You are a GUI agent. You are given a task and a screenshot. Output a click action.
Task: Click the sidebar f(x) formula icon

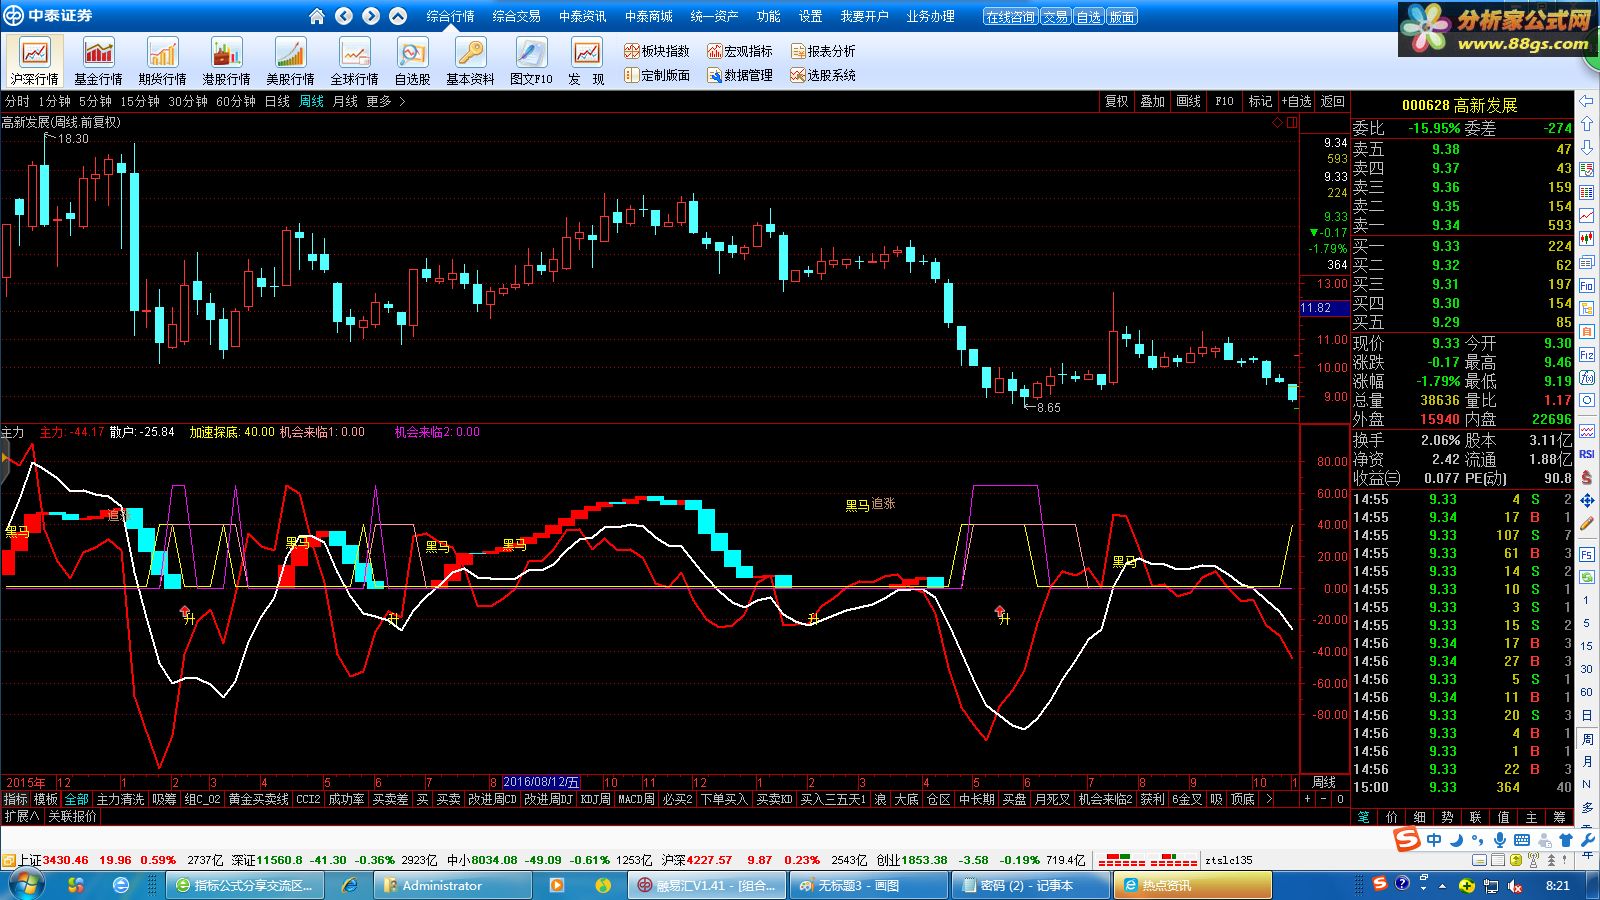[x=1587, y=378]
